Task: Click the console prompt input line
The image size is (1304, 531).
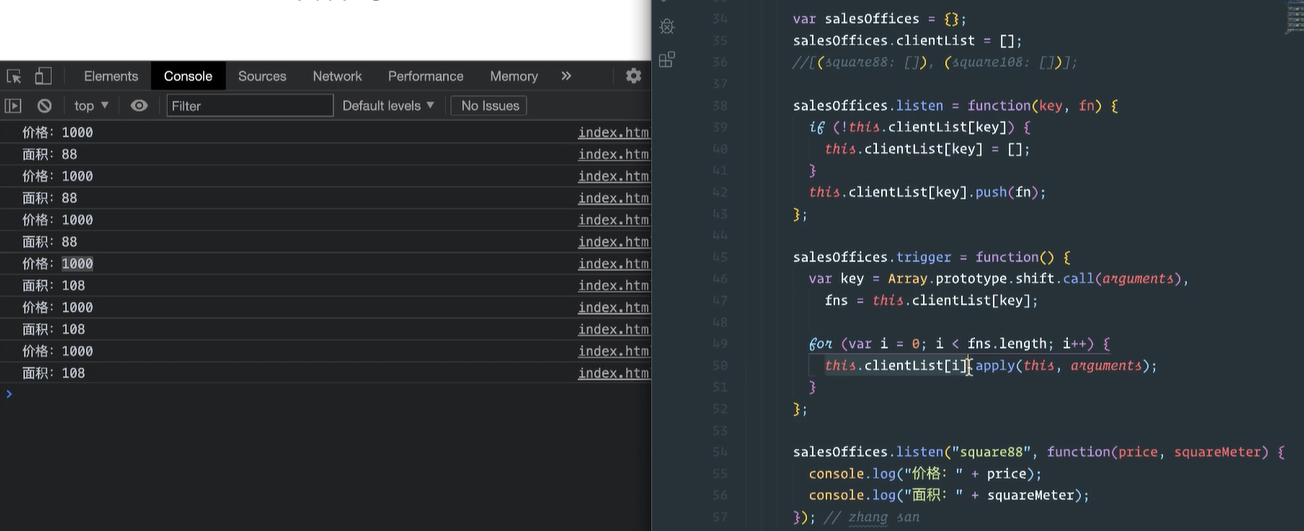Action: click(325, 394)
